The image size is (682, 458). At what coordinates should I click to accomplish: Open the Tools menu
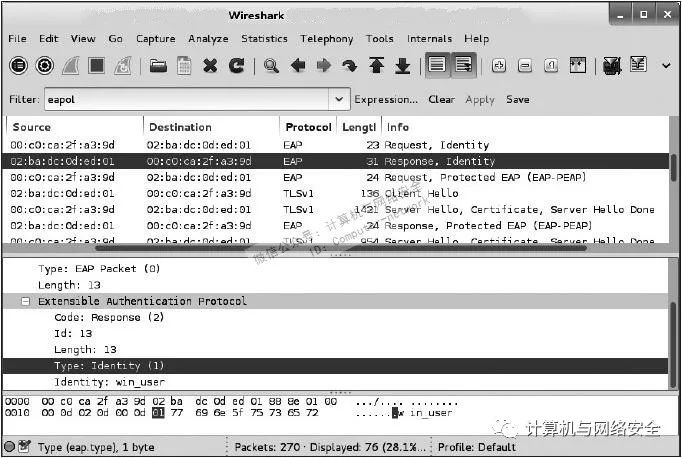tap(380, 39)
